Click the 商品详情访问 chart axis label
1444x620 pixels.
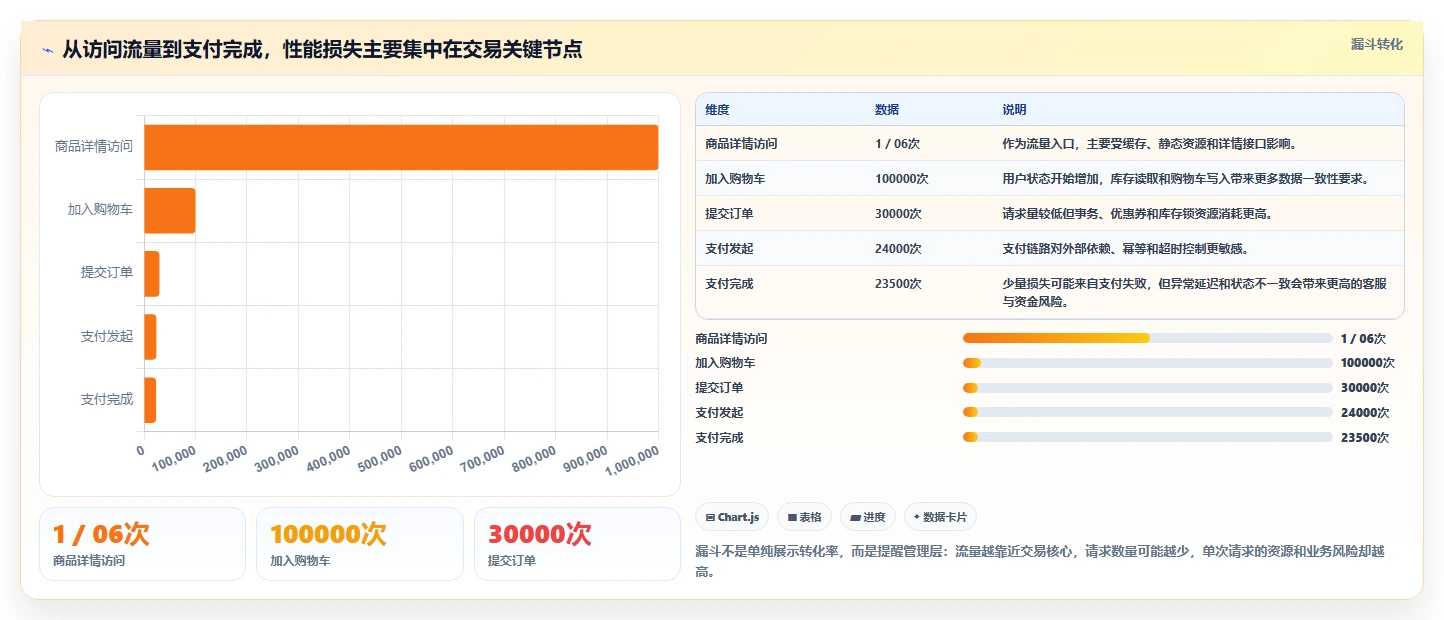point(94,147)
